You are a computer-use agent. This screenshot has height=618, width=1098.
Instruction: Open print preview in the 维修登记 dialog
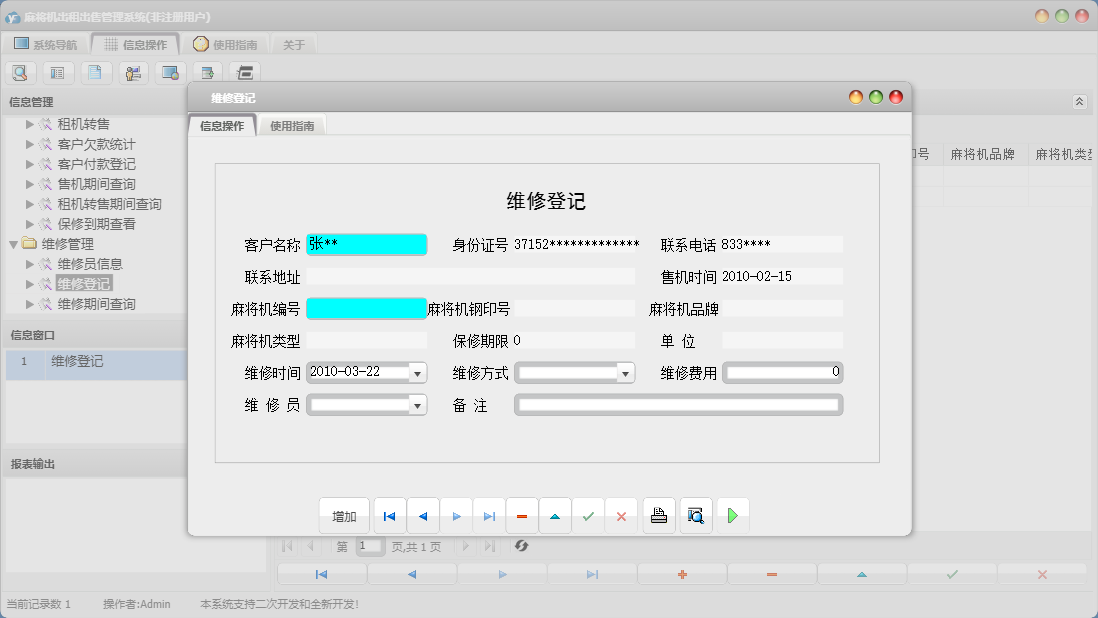pyautogui.click(x=695, y=515)
